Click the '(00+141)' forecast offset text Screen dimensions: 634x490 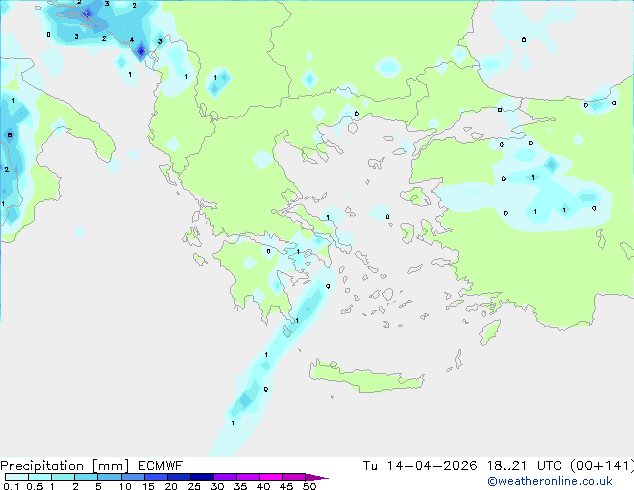(602, 466)
